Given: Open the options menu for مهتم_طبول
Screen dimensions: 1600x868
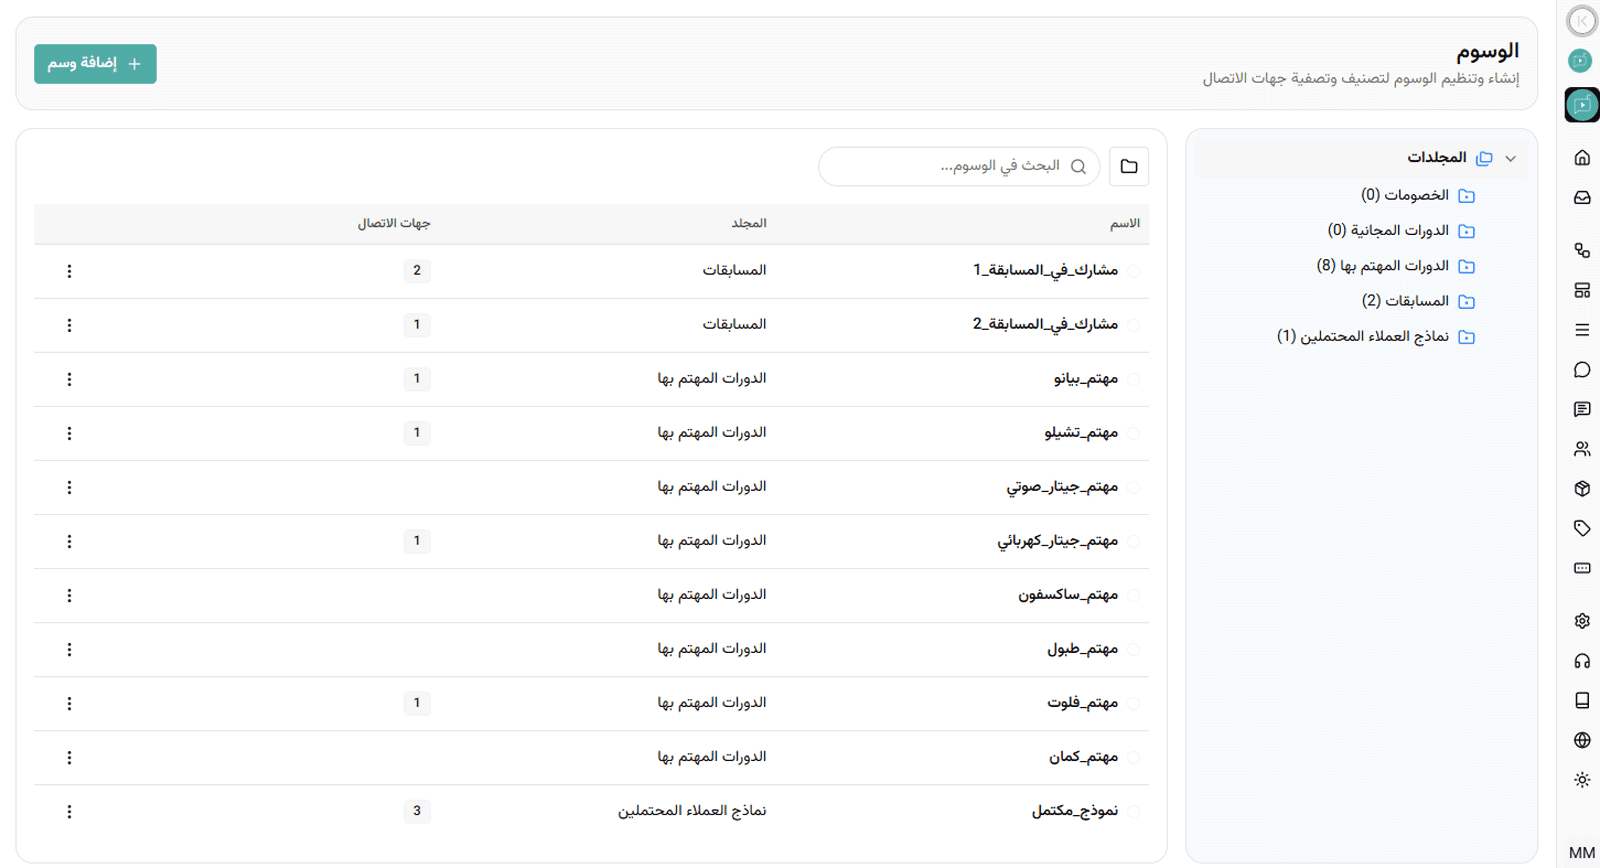Looking at the screenshot, I should tap(69, 649).
